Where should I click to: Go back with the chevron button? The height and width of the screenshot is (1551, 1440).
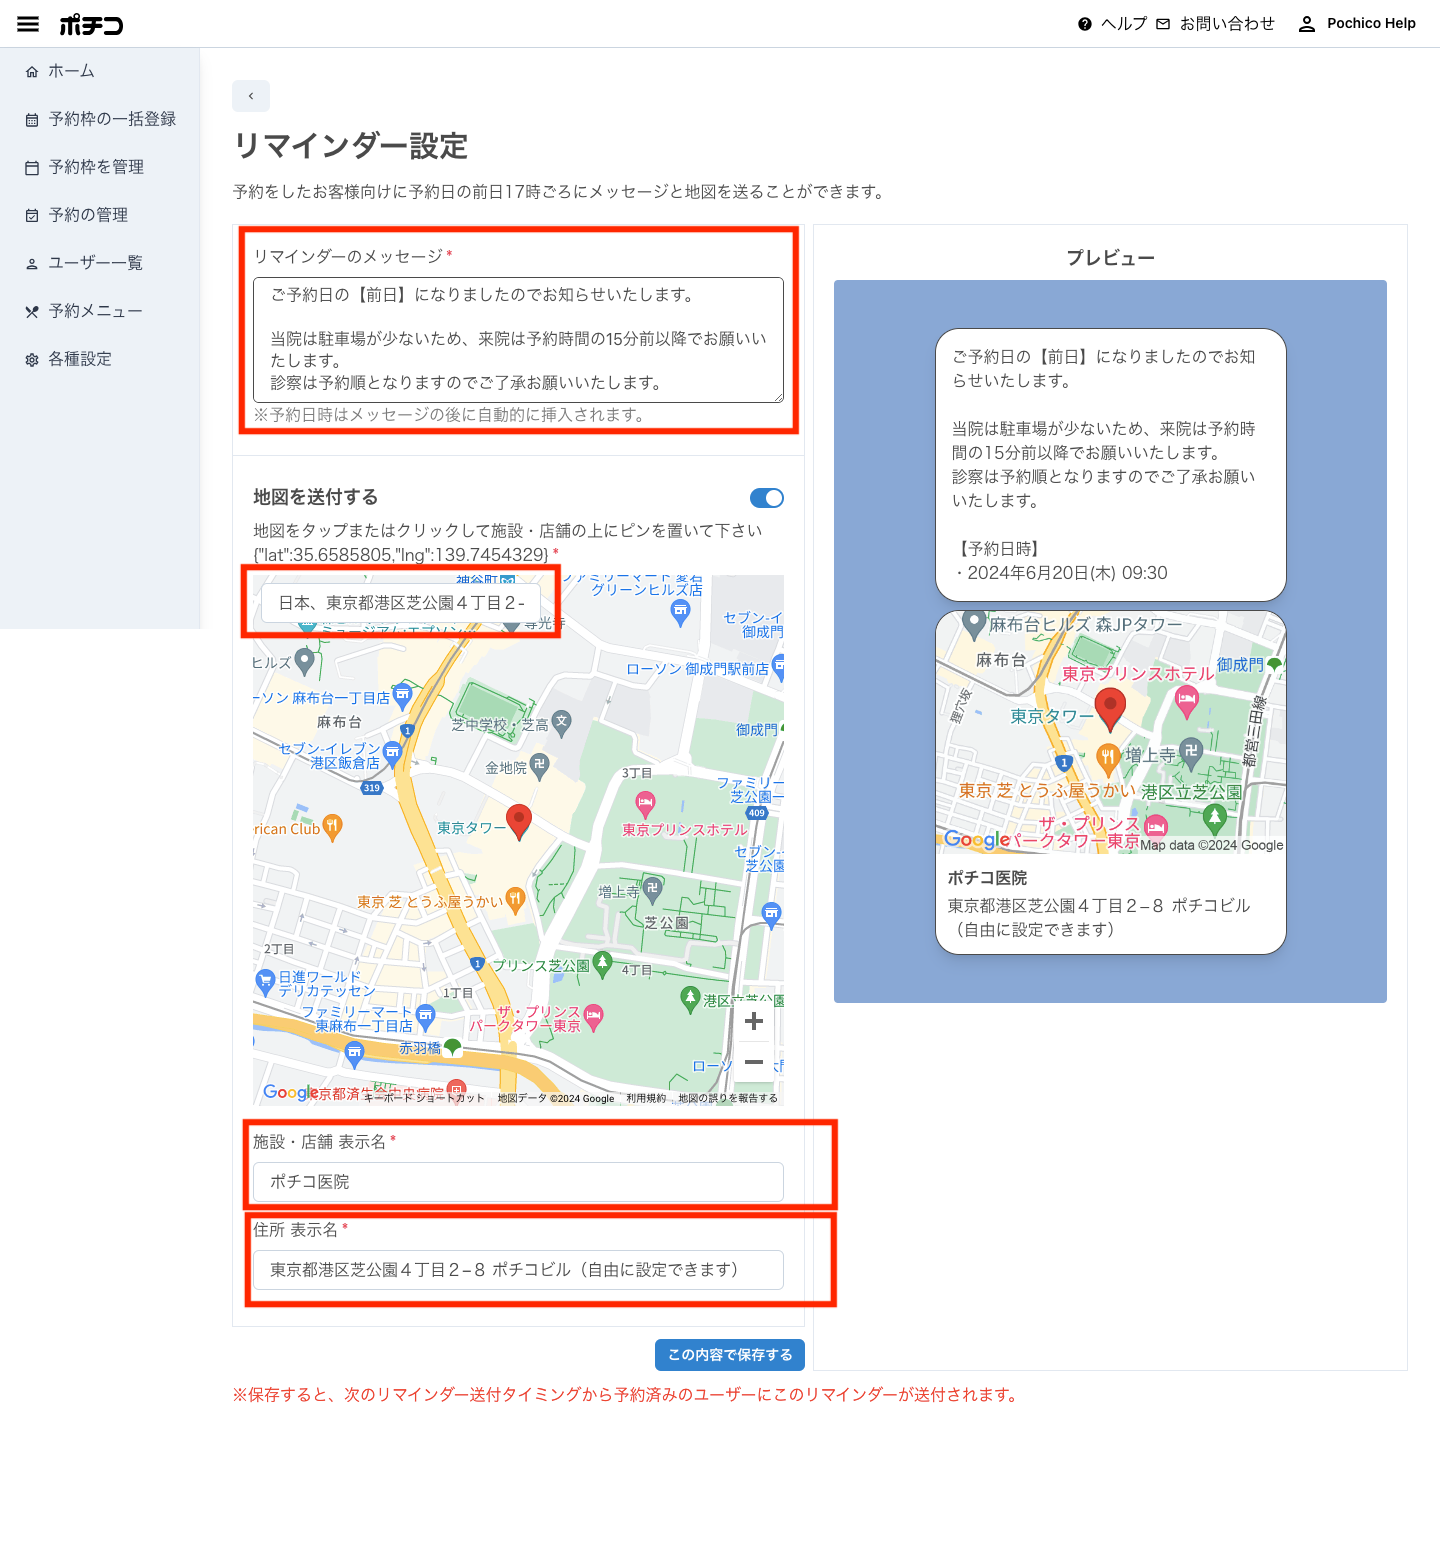click(x=251, y=96)
